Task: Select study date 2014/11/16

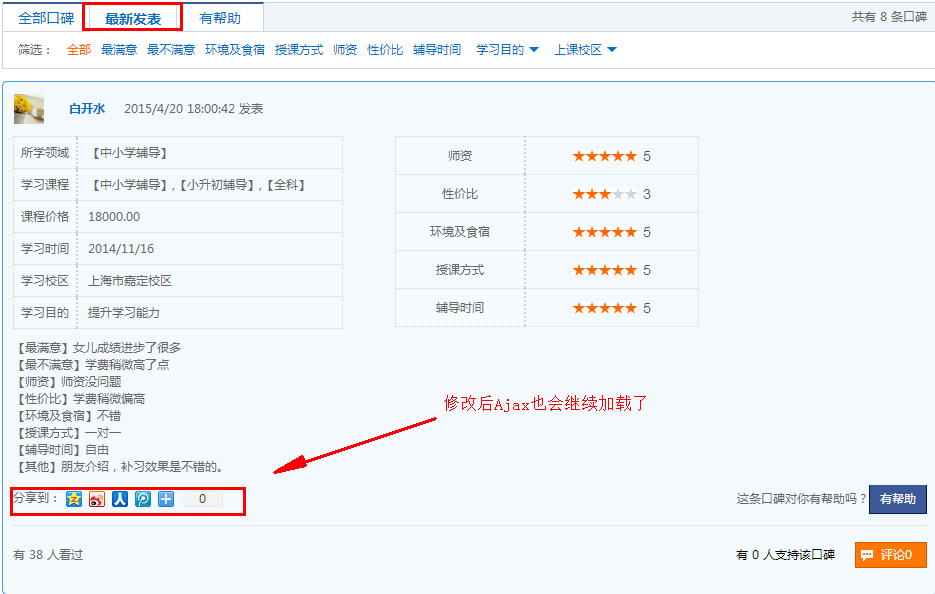Action: pyautogui.click(x=121, y=249)
